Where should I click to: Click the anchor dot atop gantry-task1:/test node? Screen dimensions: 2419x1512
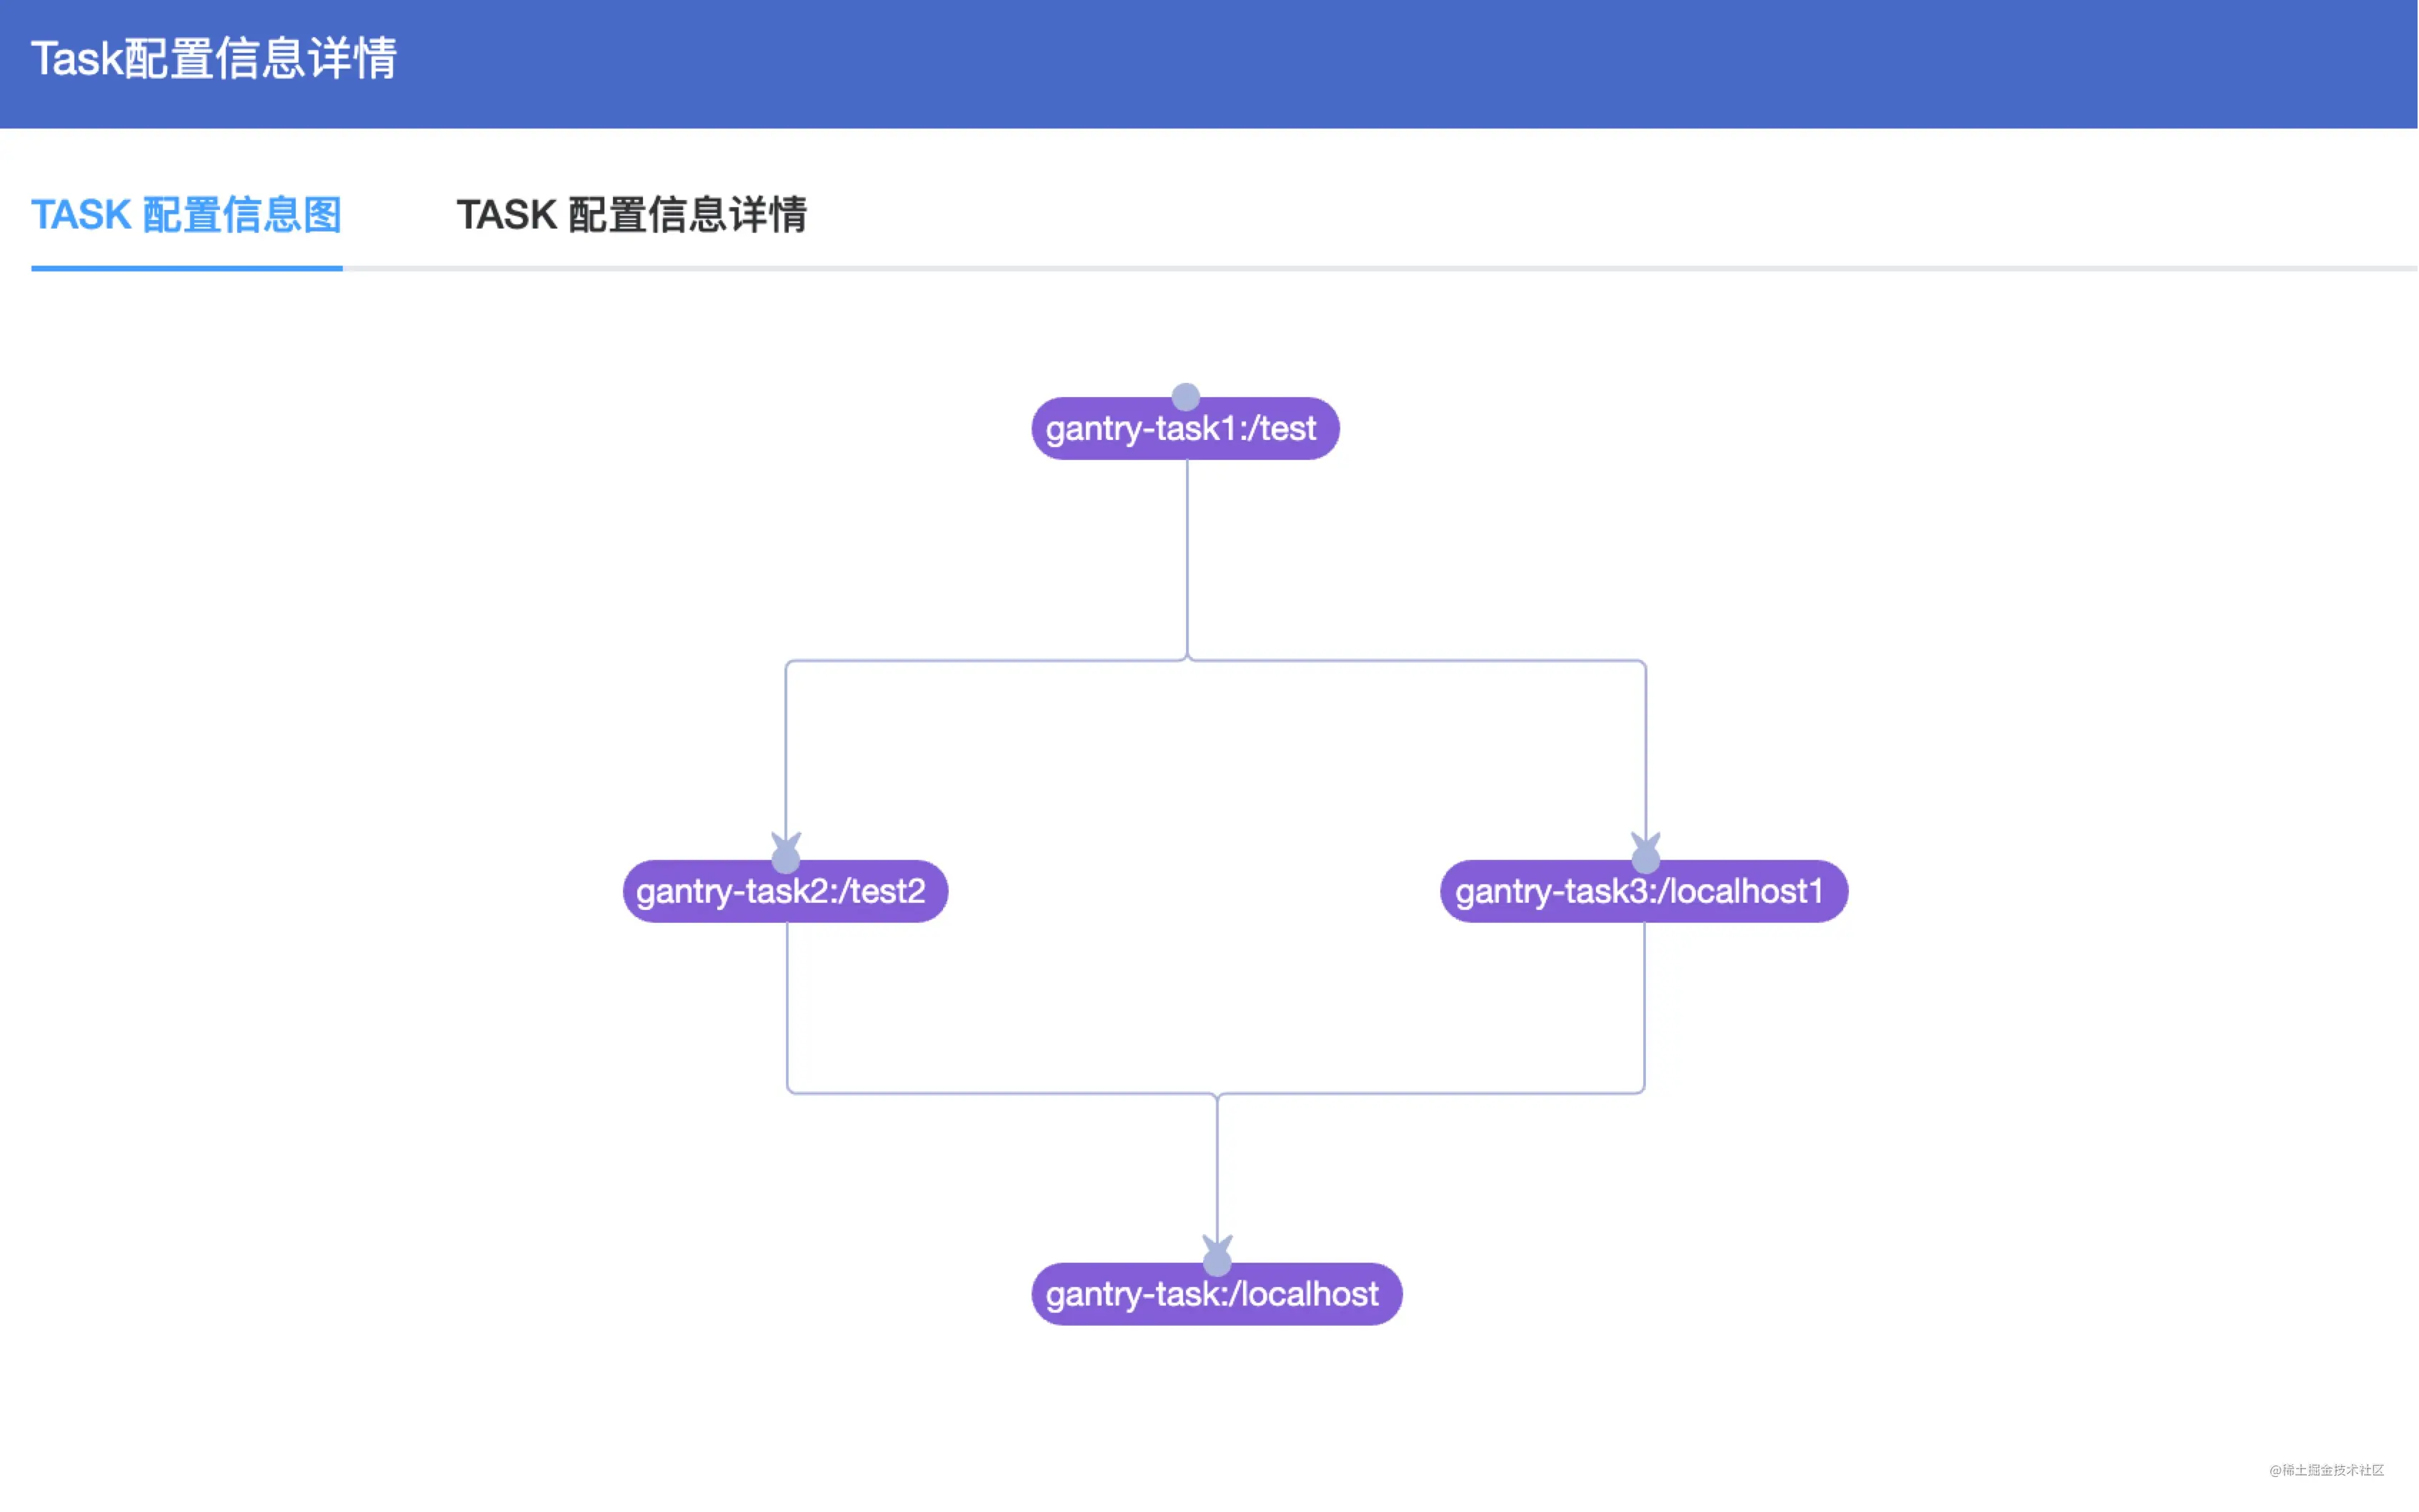[1186, 397]
